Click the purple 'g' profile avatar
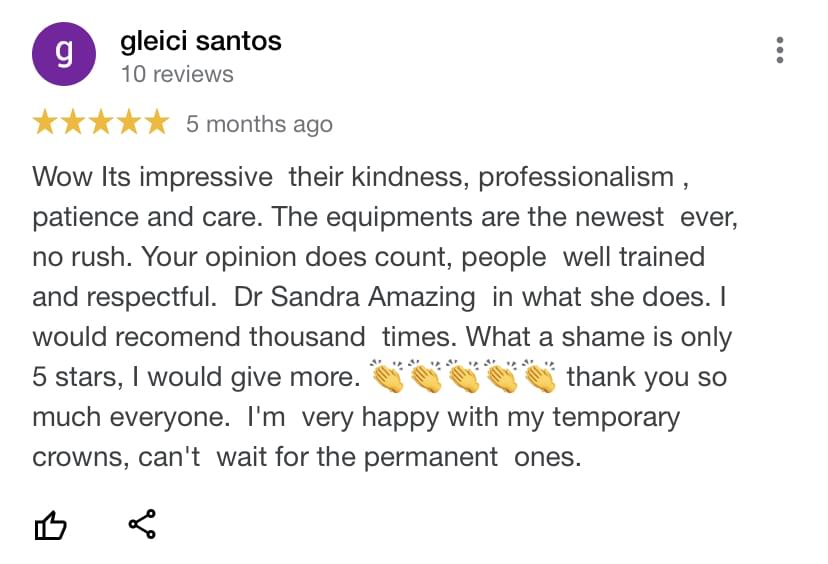Viewport: 828px width, 564px height. point(64,53)
